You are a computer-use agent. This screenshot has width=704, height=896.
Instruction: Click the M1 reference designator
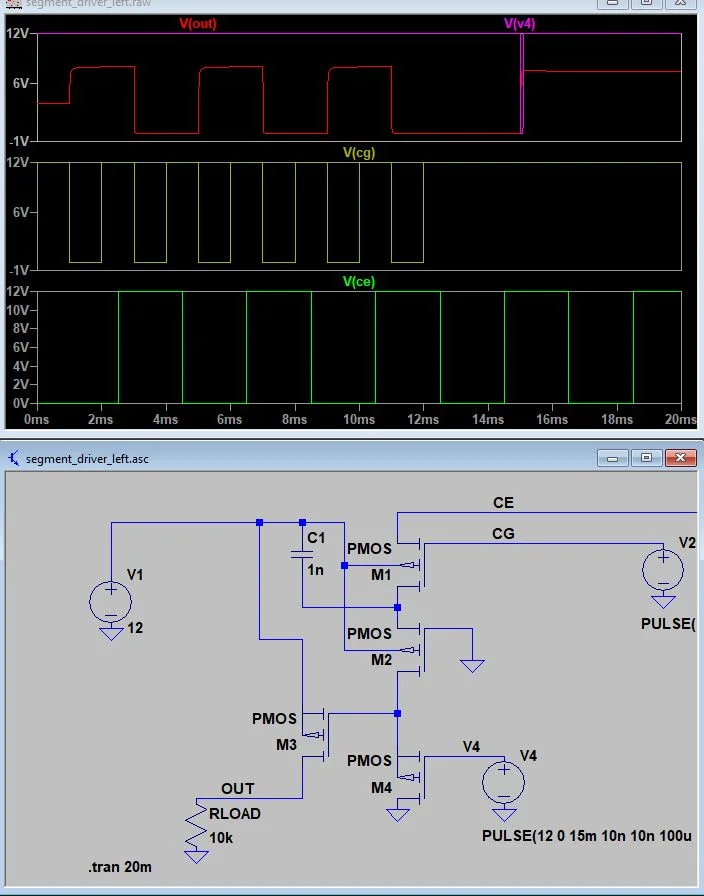381,575
